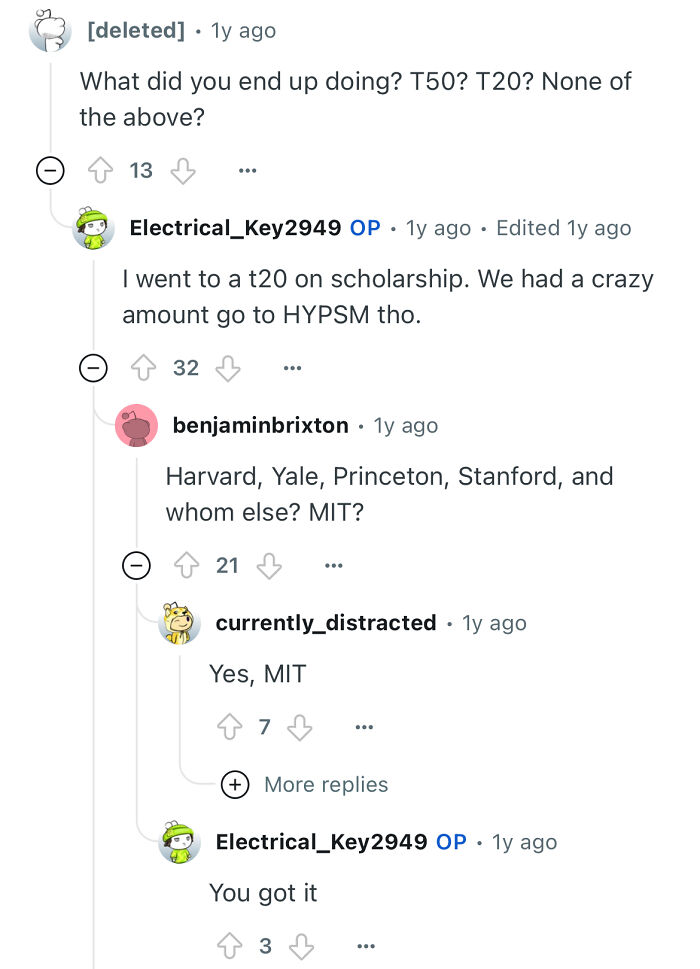Collapse Electrical_Key2949's comment thread

tap(93, 368)
